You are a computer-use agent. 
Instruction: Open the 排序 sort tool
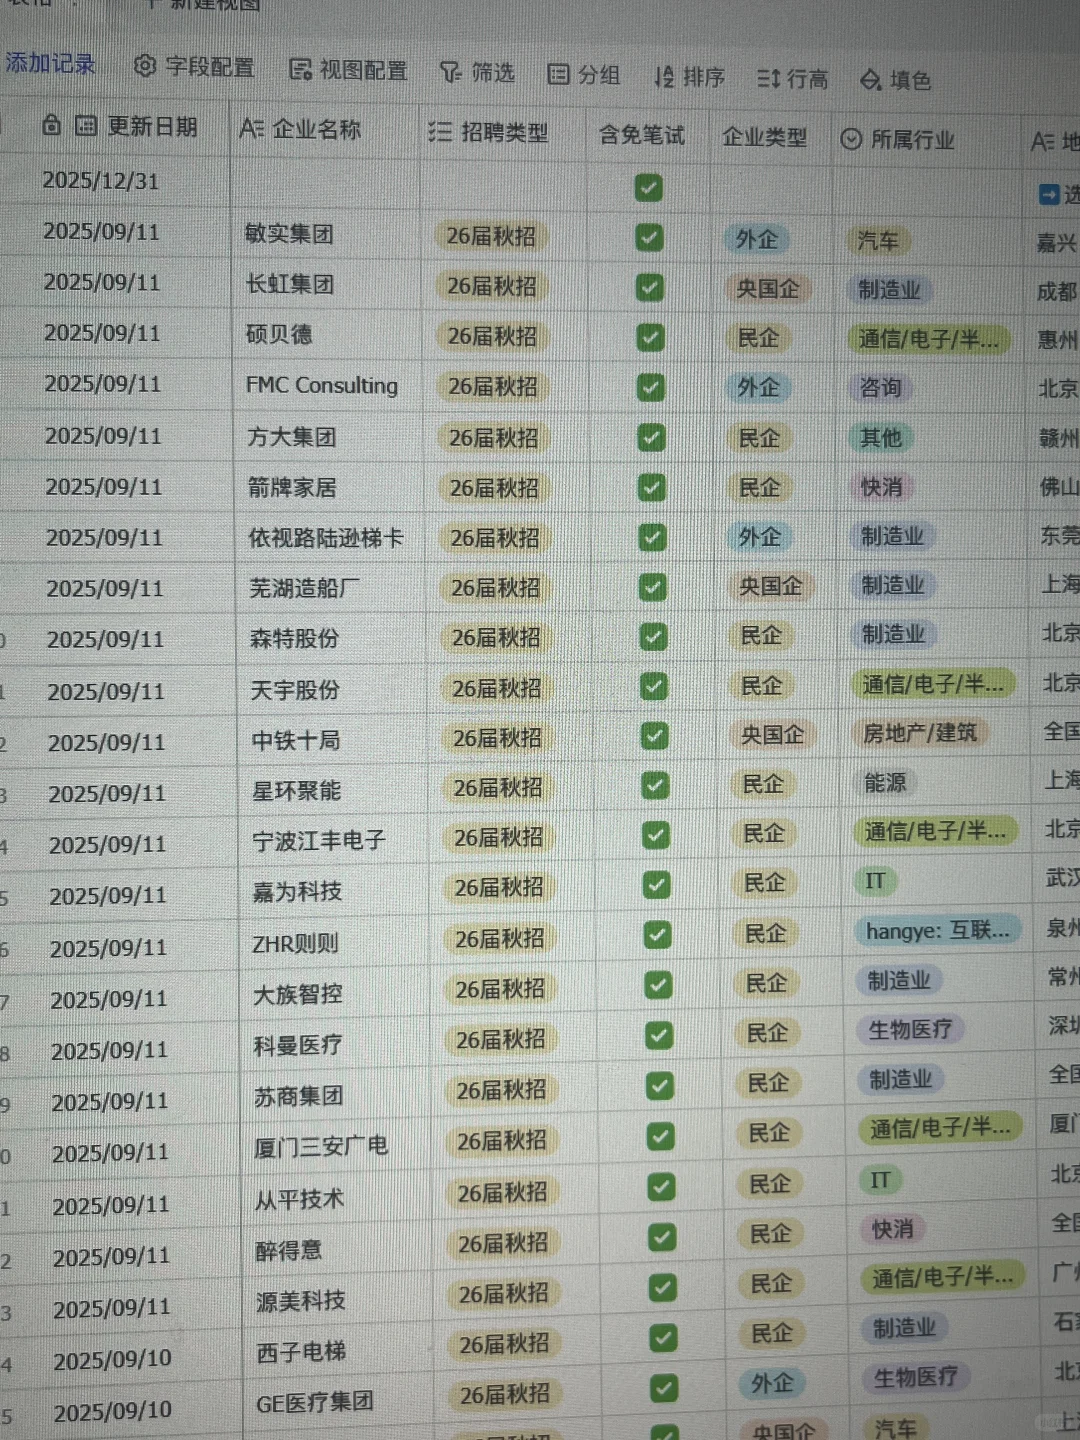689,77
